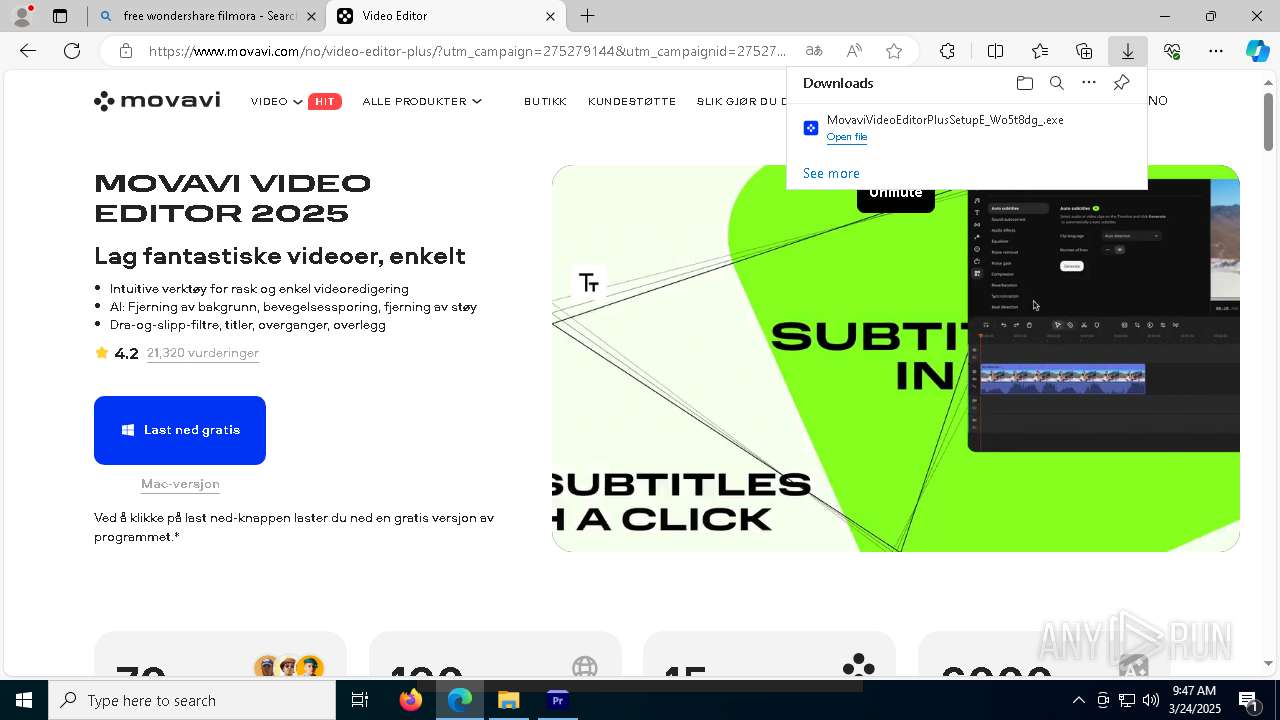The image size is (1280, 720).
Task: Open tab actions menu icon
Action: coord(60,16)
